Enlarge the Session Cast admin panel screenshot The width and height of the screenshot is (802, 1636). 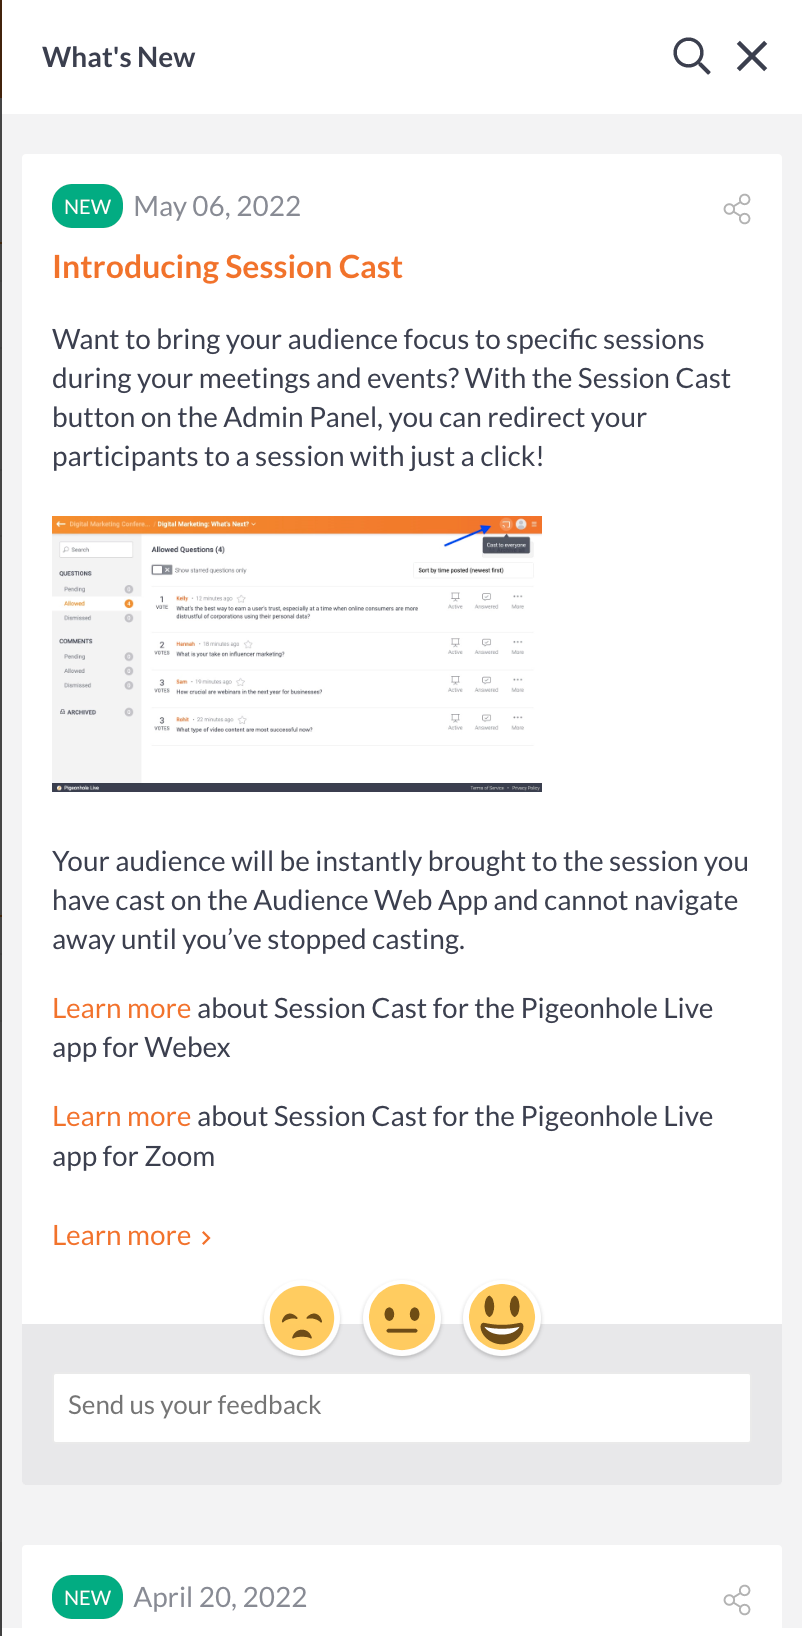[297, 654]
